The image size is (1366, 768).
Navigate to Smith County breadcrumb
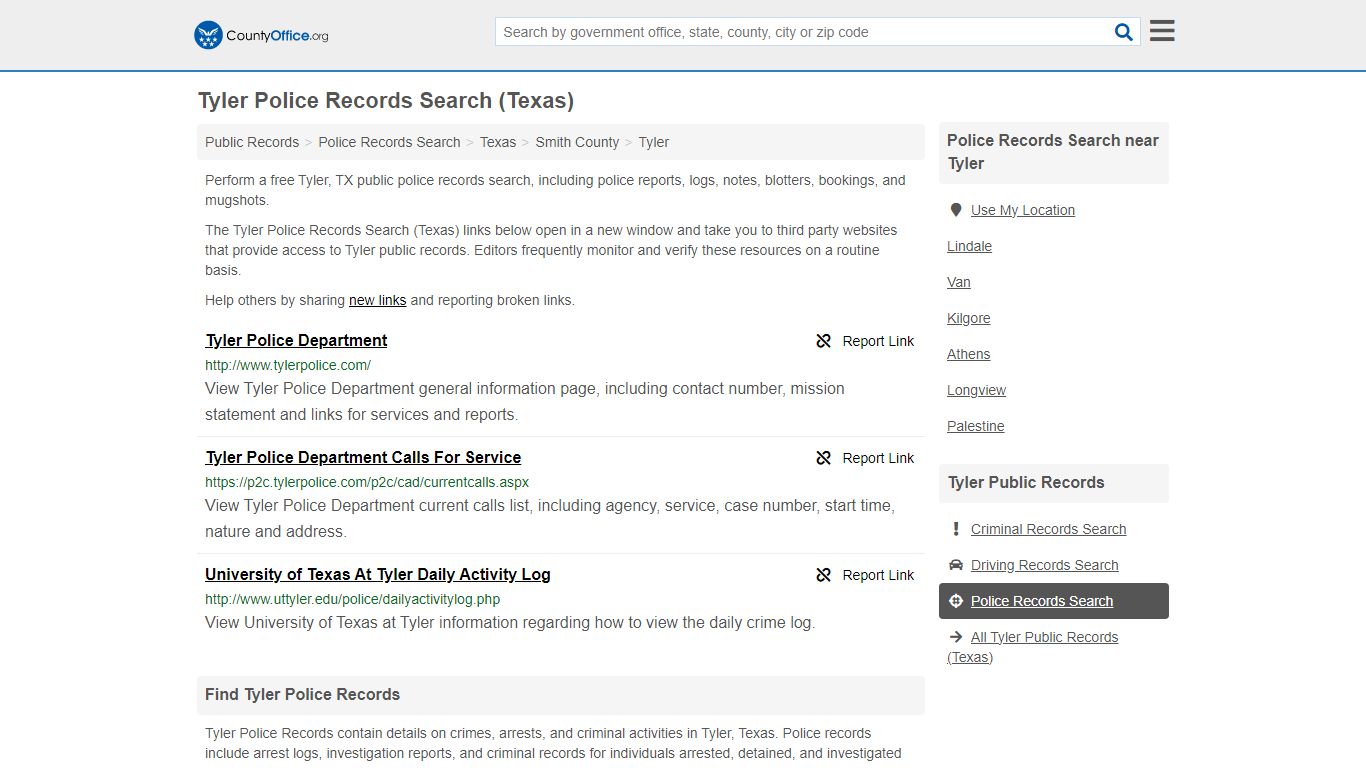tap(577, 142)
